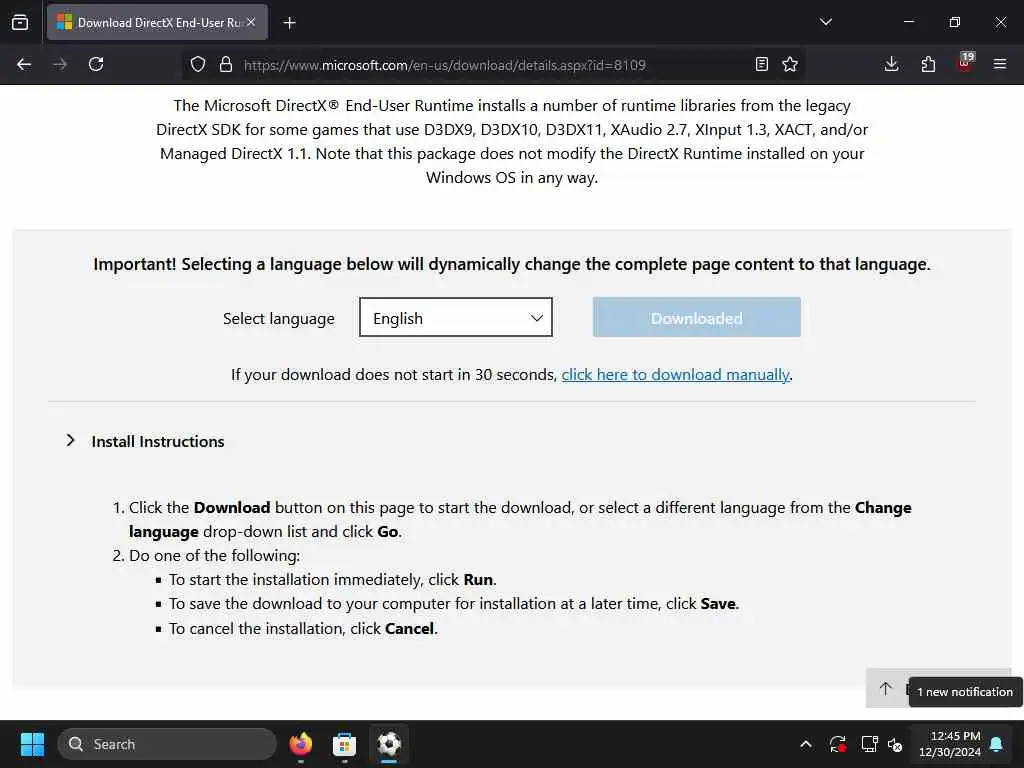Collapse the Install Instructions section
This screenshot has height=768, width=1024.
[x=71, y=441]
